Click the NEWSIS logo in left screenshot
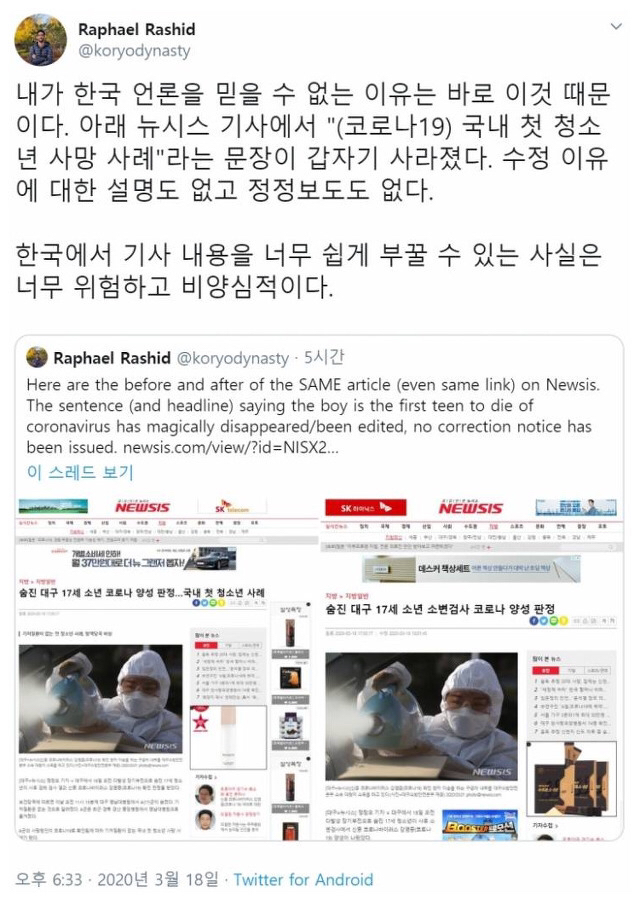640x905 pixels. [143, 507]
